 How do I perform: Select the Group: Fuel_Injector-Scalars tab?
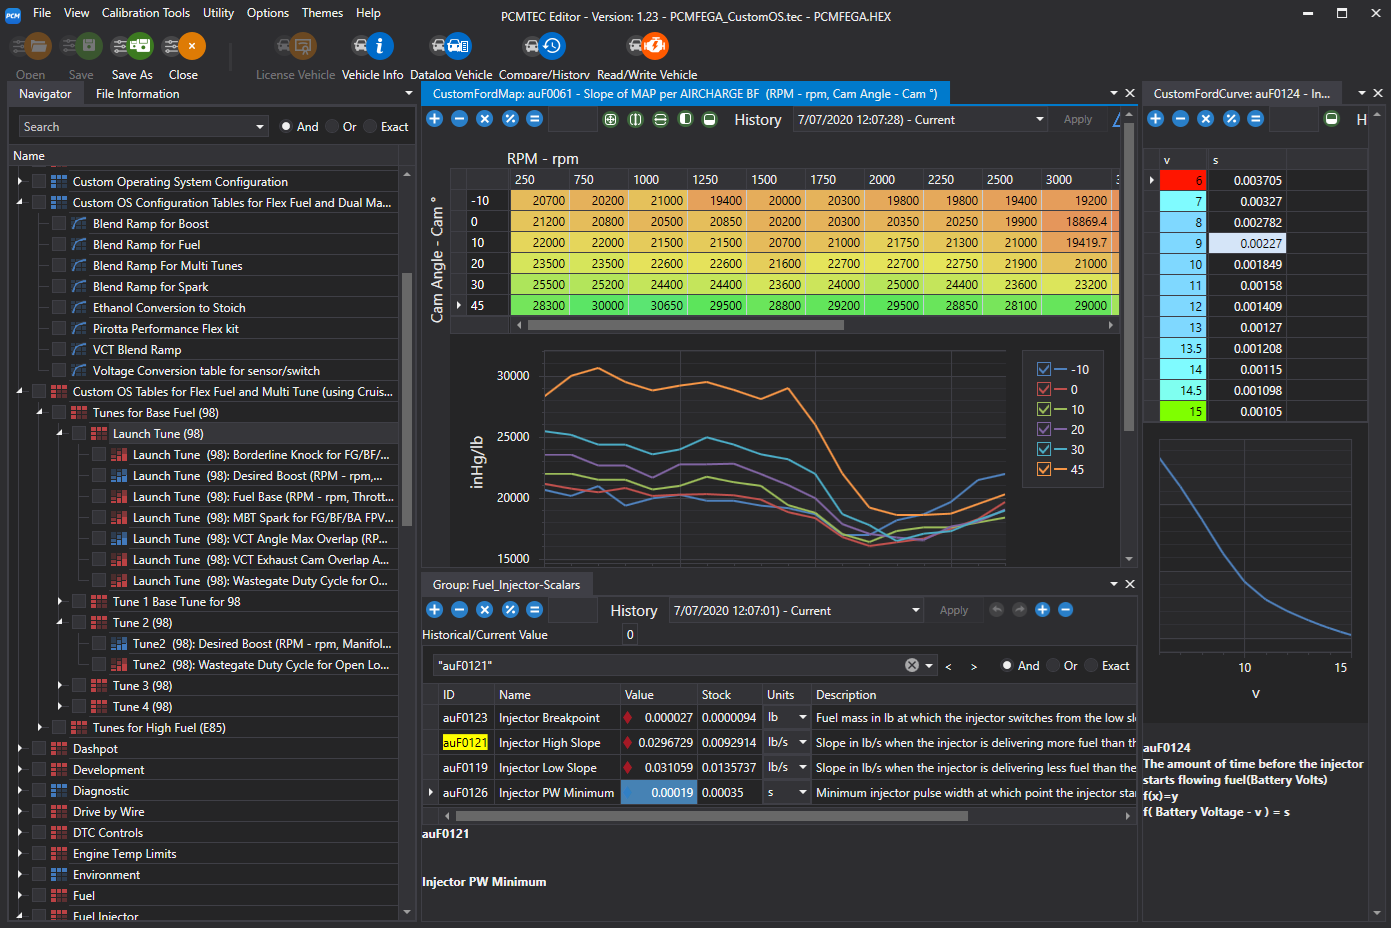pyautogui.click(x=506, y=584)
